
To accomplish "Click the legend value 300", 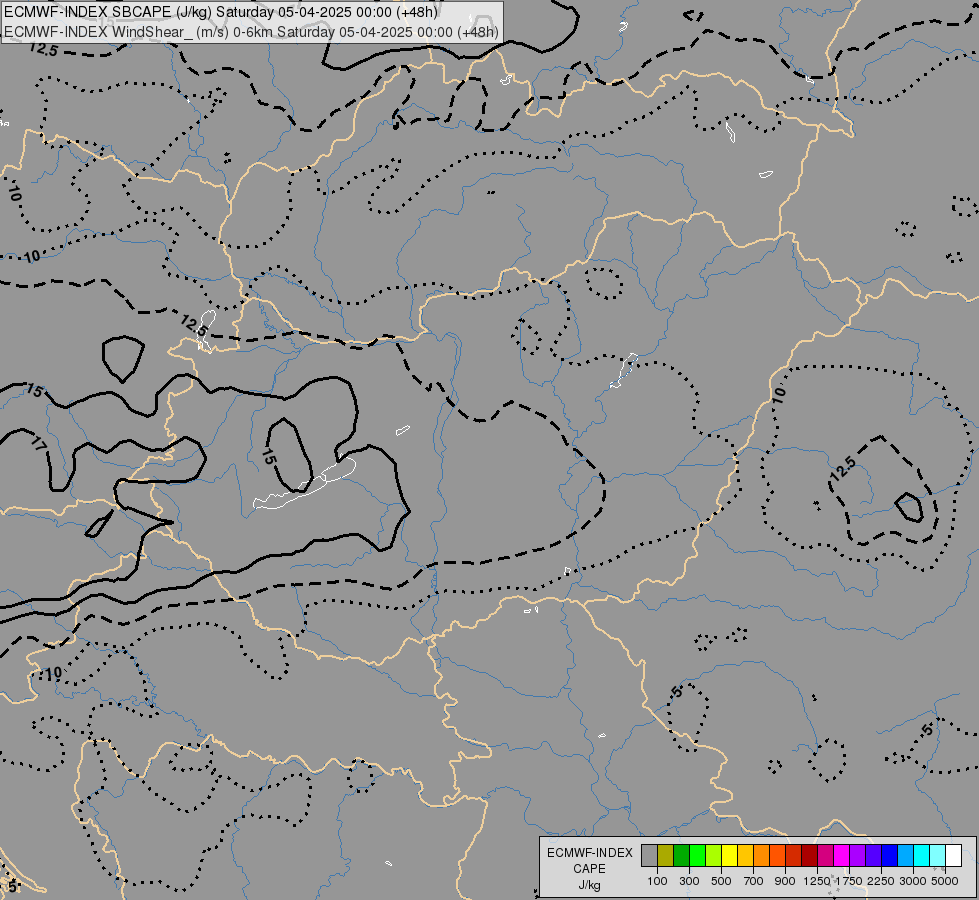I will [x=689, y=881].
